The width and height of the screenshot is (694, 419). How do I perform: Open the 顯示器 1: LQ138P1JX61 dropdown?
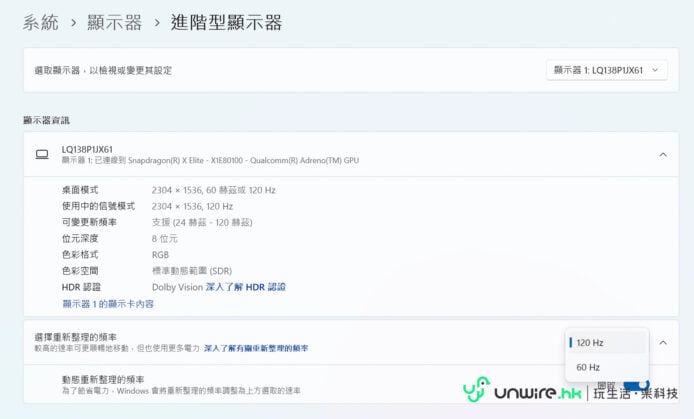(607, 70)
